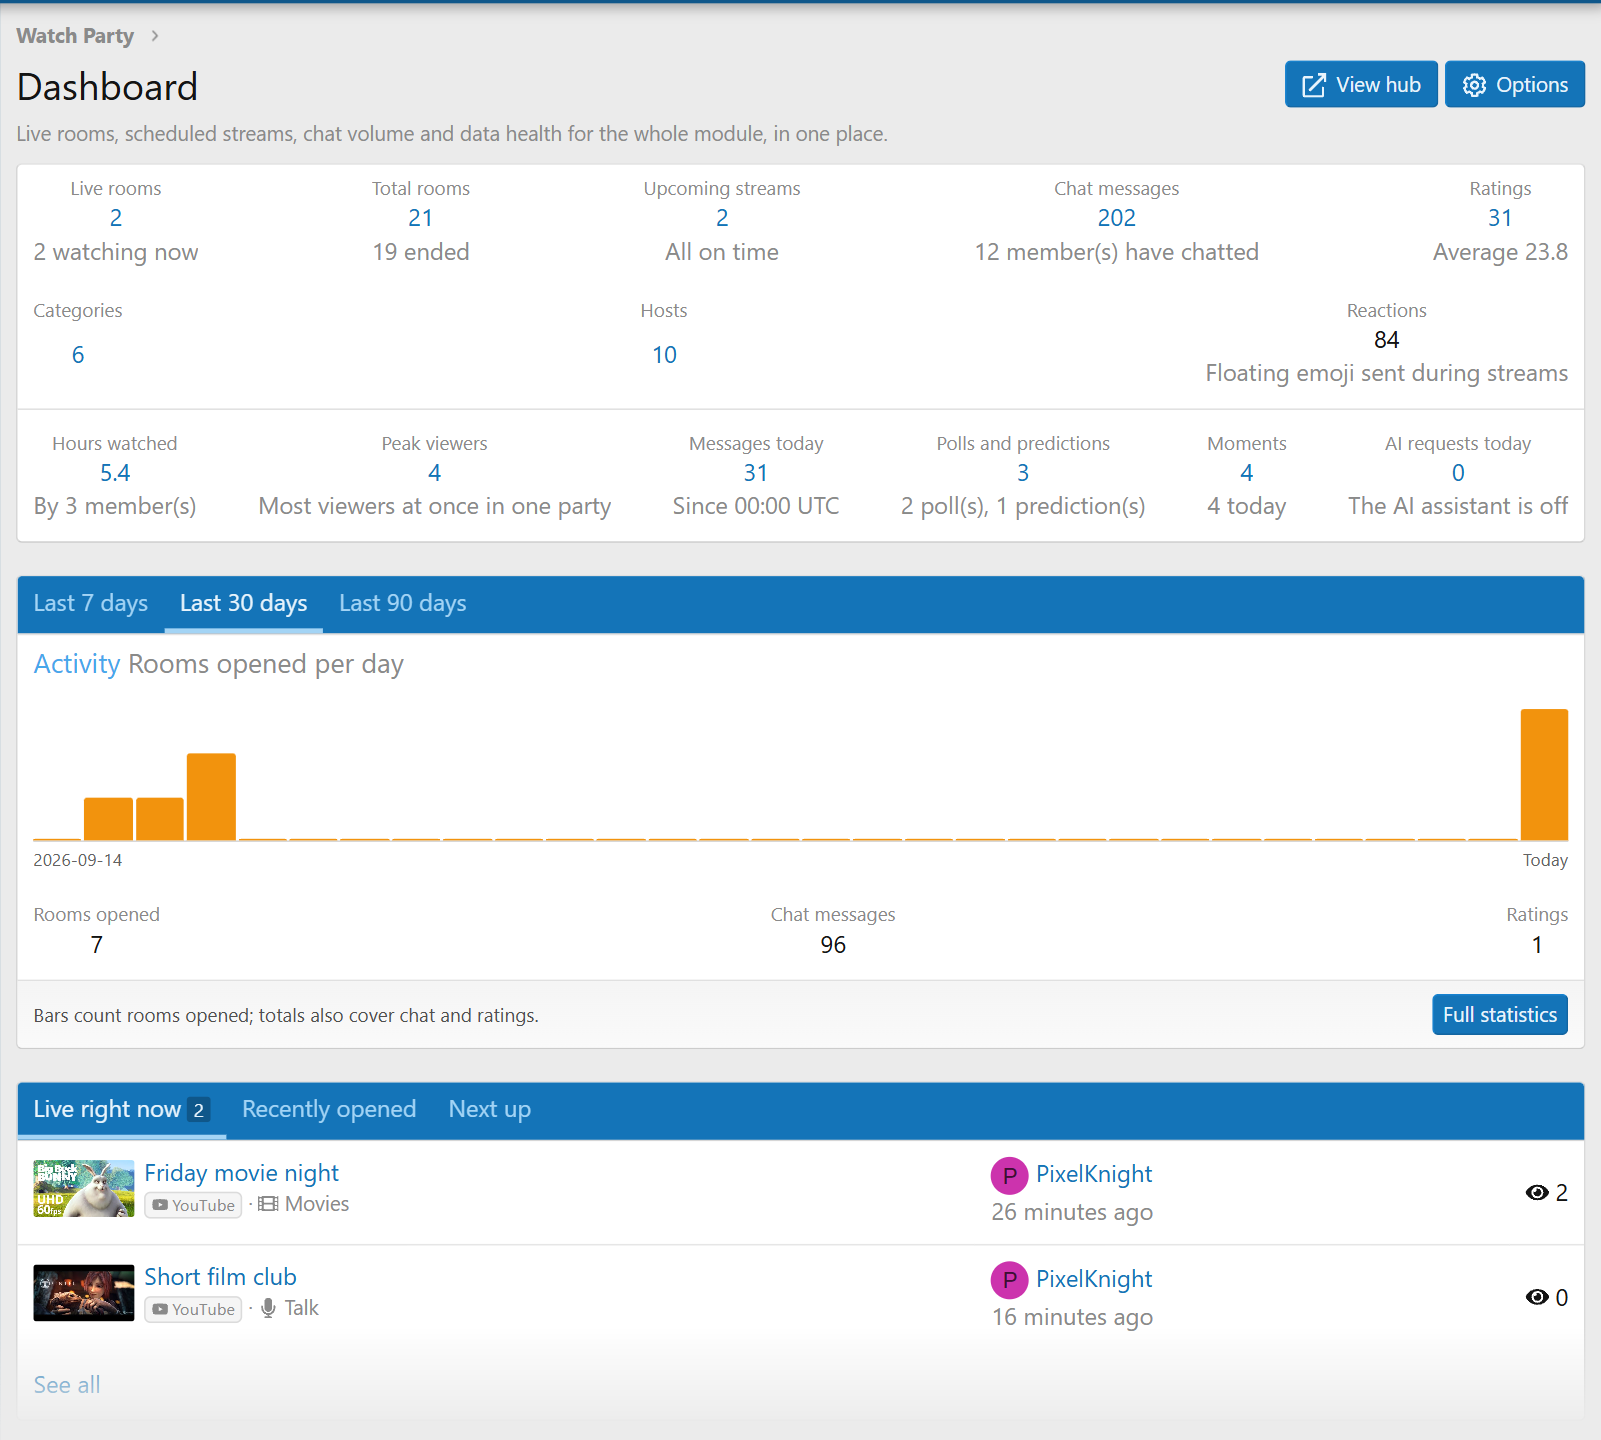
Task: Open the Friday movie night room
Action: pyautogui.click(x=241, y=1173)
